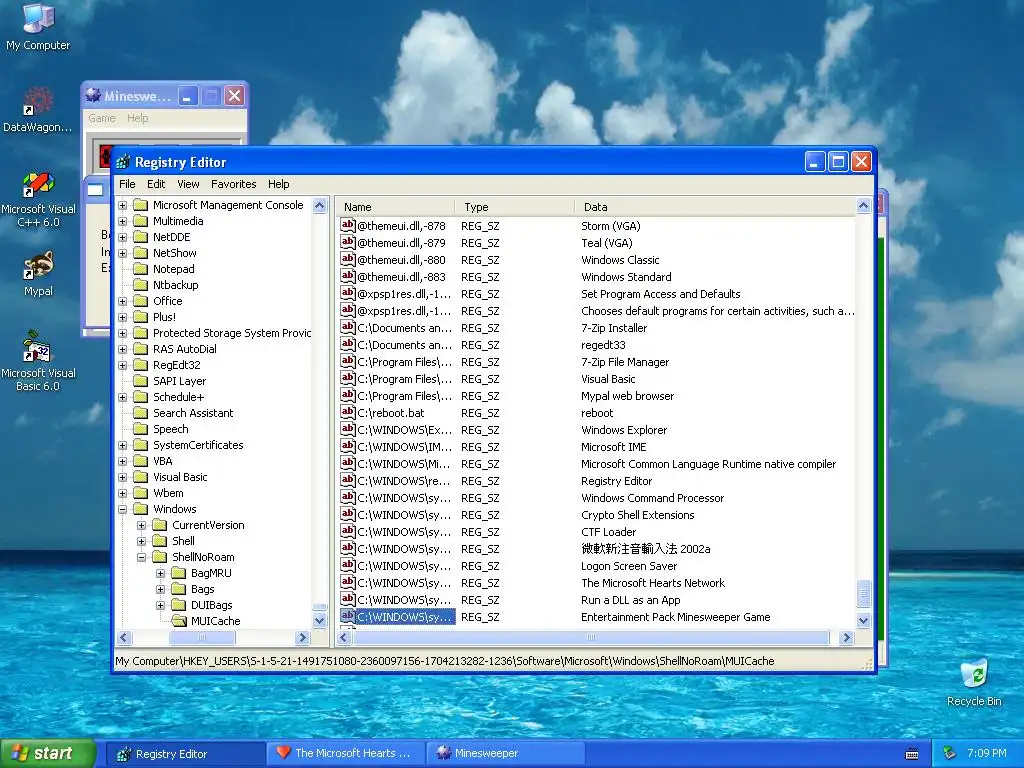Open the File menu in Registry Editor
The width and height of the screenshot is (1024, 768).
[x=127, y=184]
